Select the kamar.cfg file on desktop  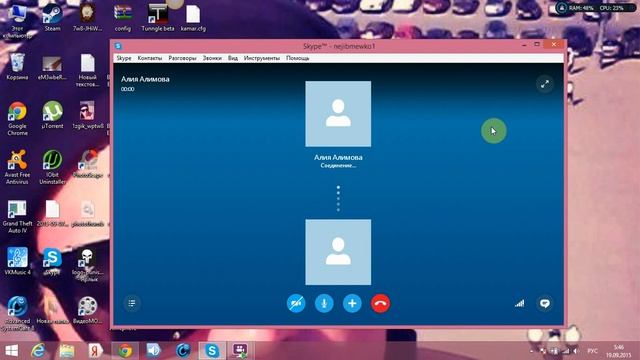coord(193,17)
